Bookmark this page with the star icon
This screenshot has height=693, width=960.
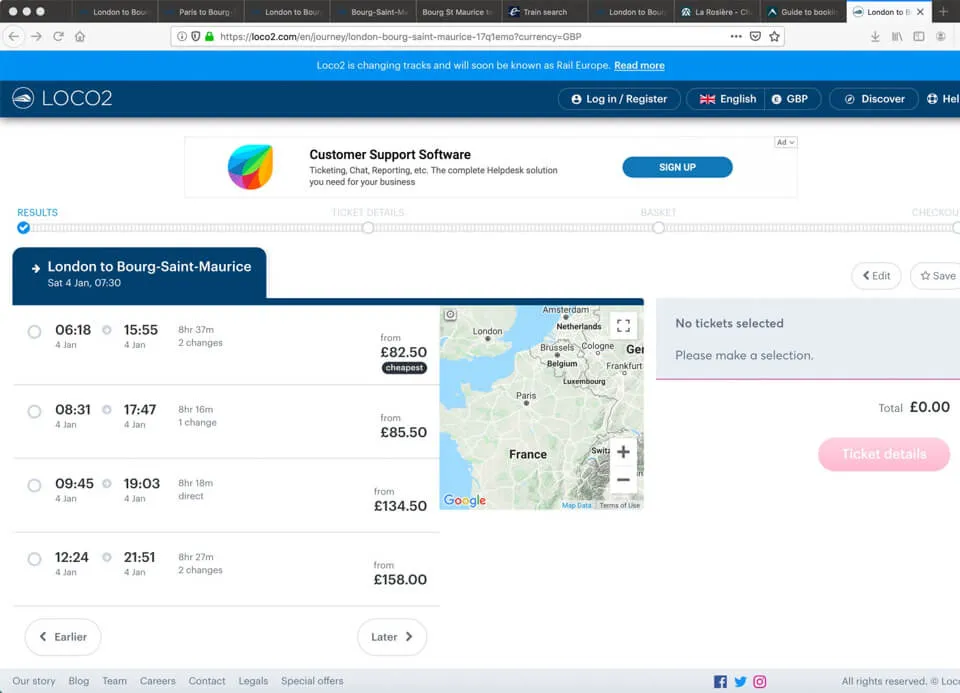[x=774, y=37]
